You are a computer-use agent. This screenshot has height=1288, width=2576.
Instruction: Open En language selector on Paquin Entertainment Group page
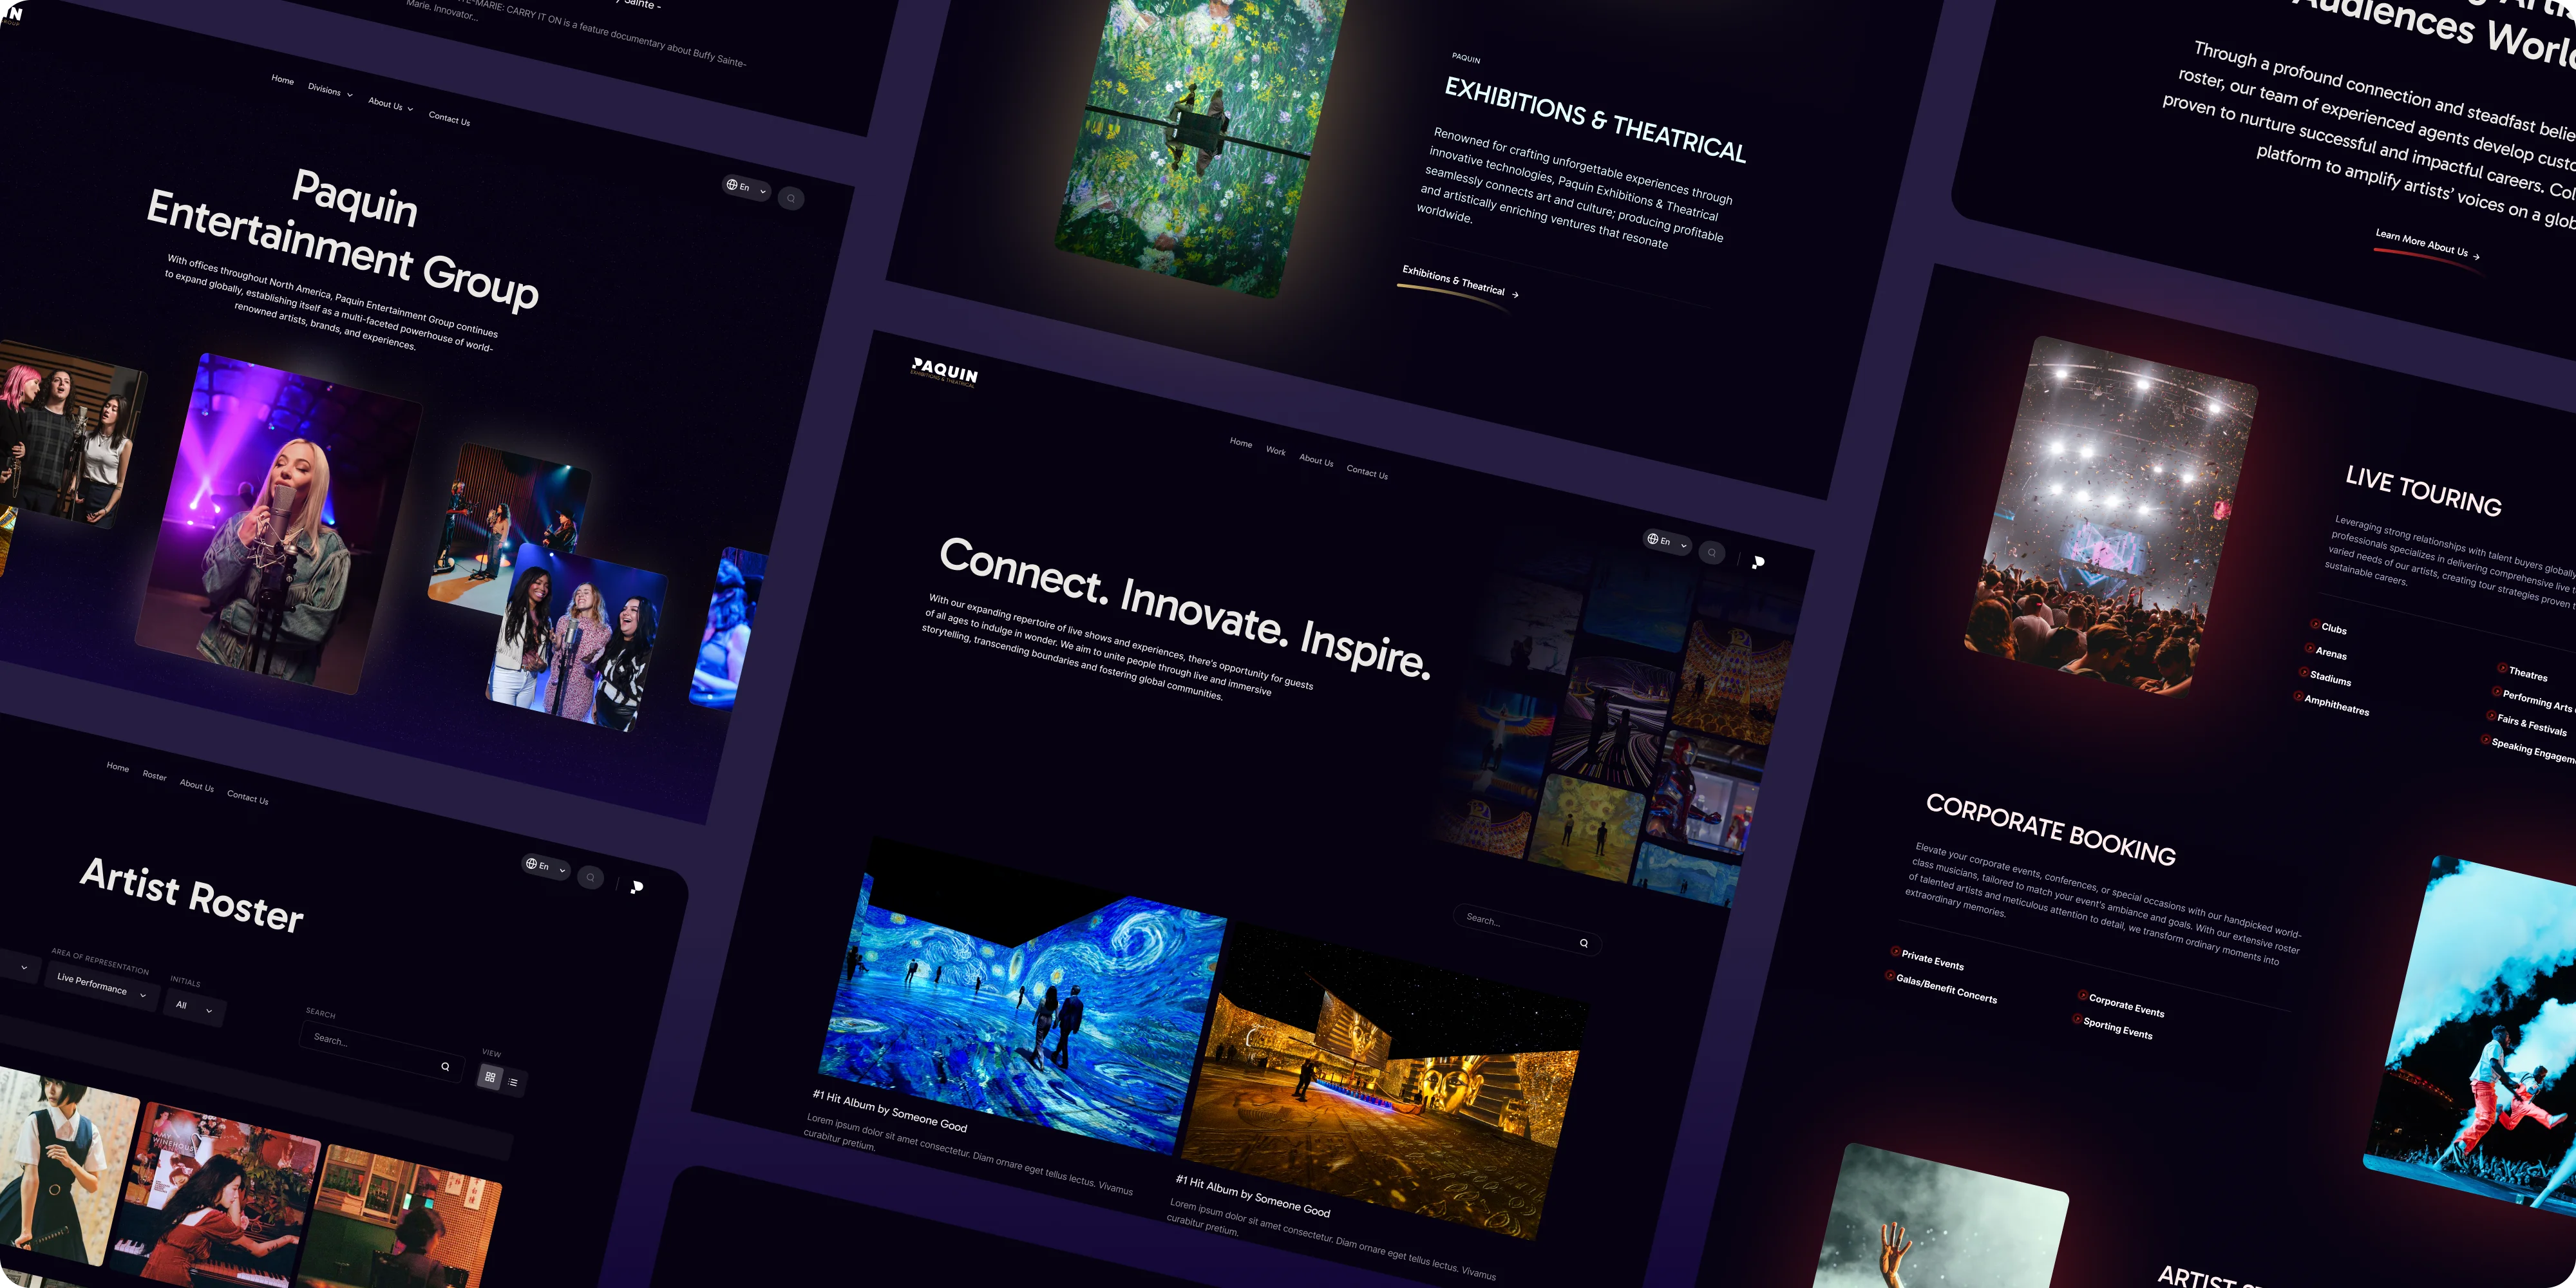tap(746, 187)
